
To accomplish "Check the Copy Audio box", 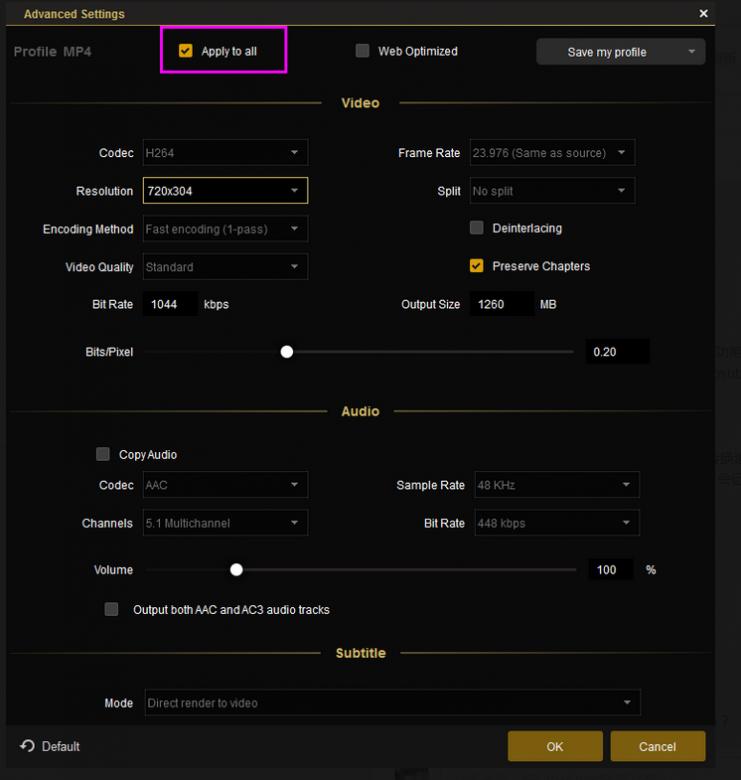I will 103,454.
